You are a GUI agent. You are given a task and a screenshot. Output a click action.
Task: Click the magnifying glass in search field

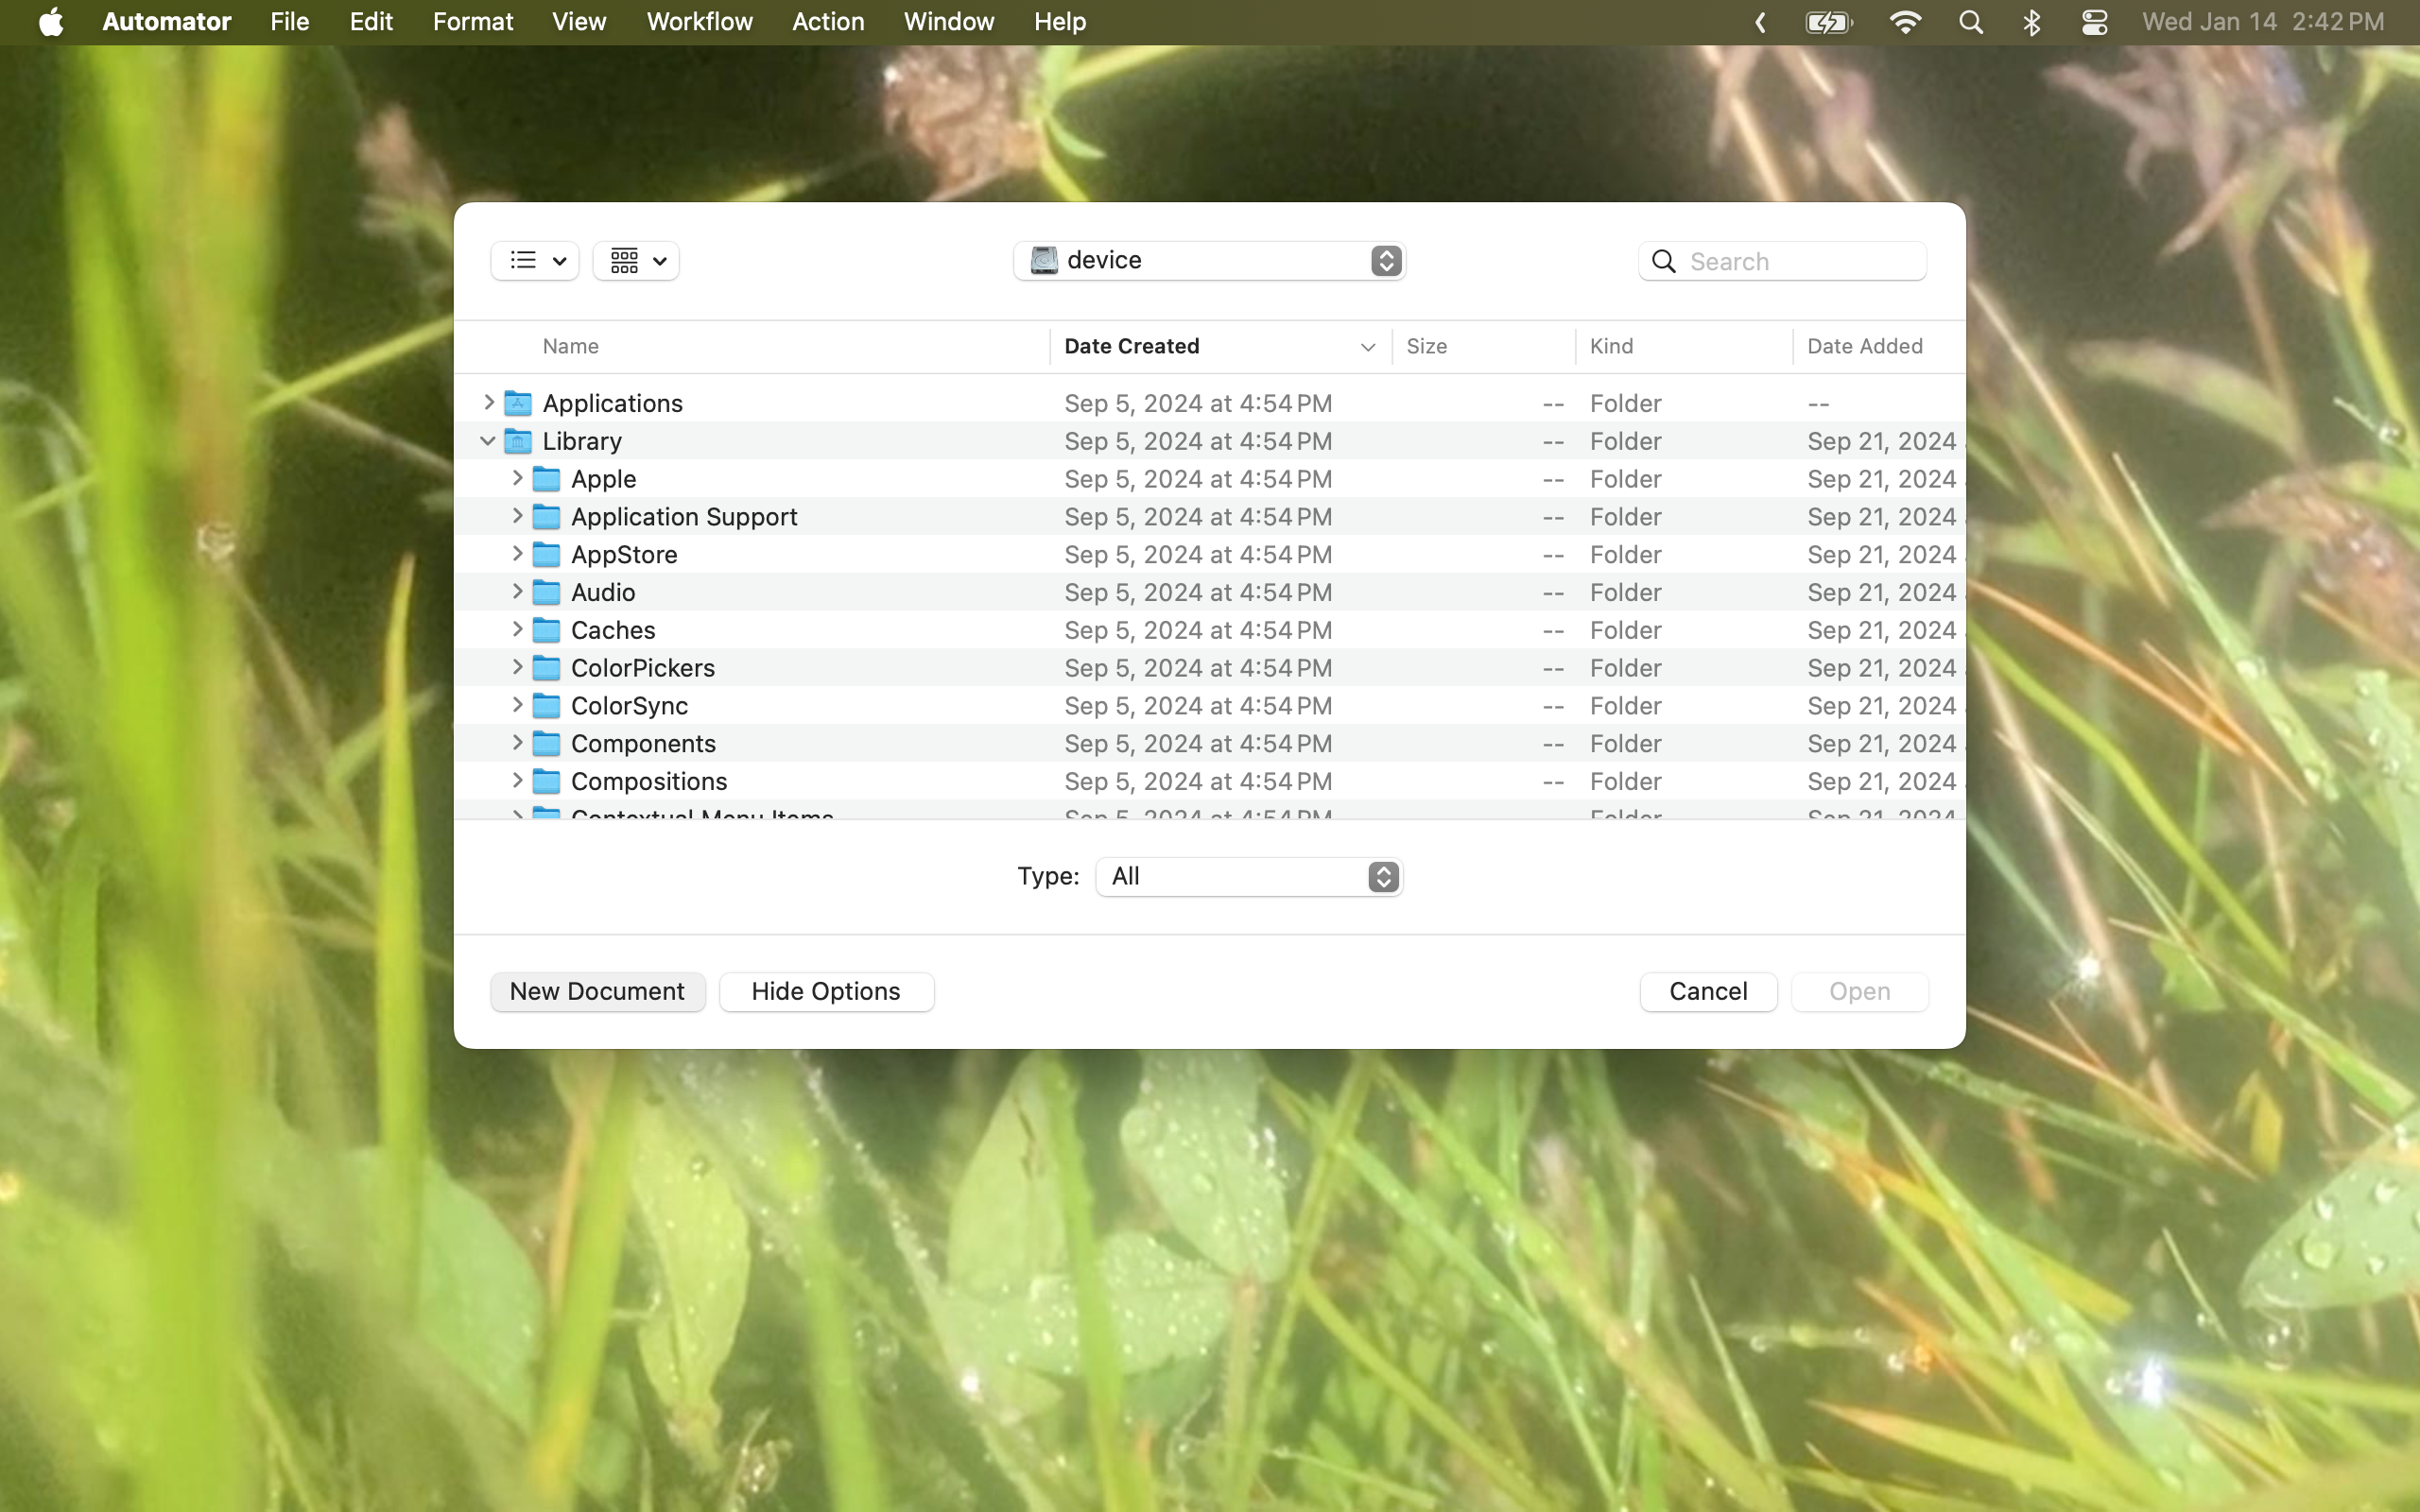tap(1663, 260)
